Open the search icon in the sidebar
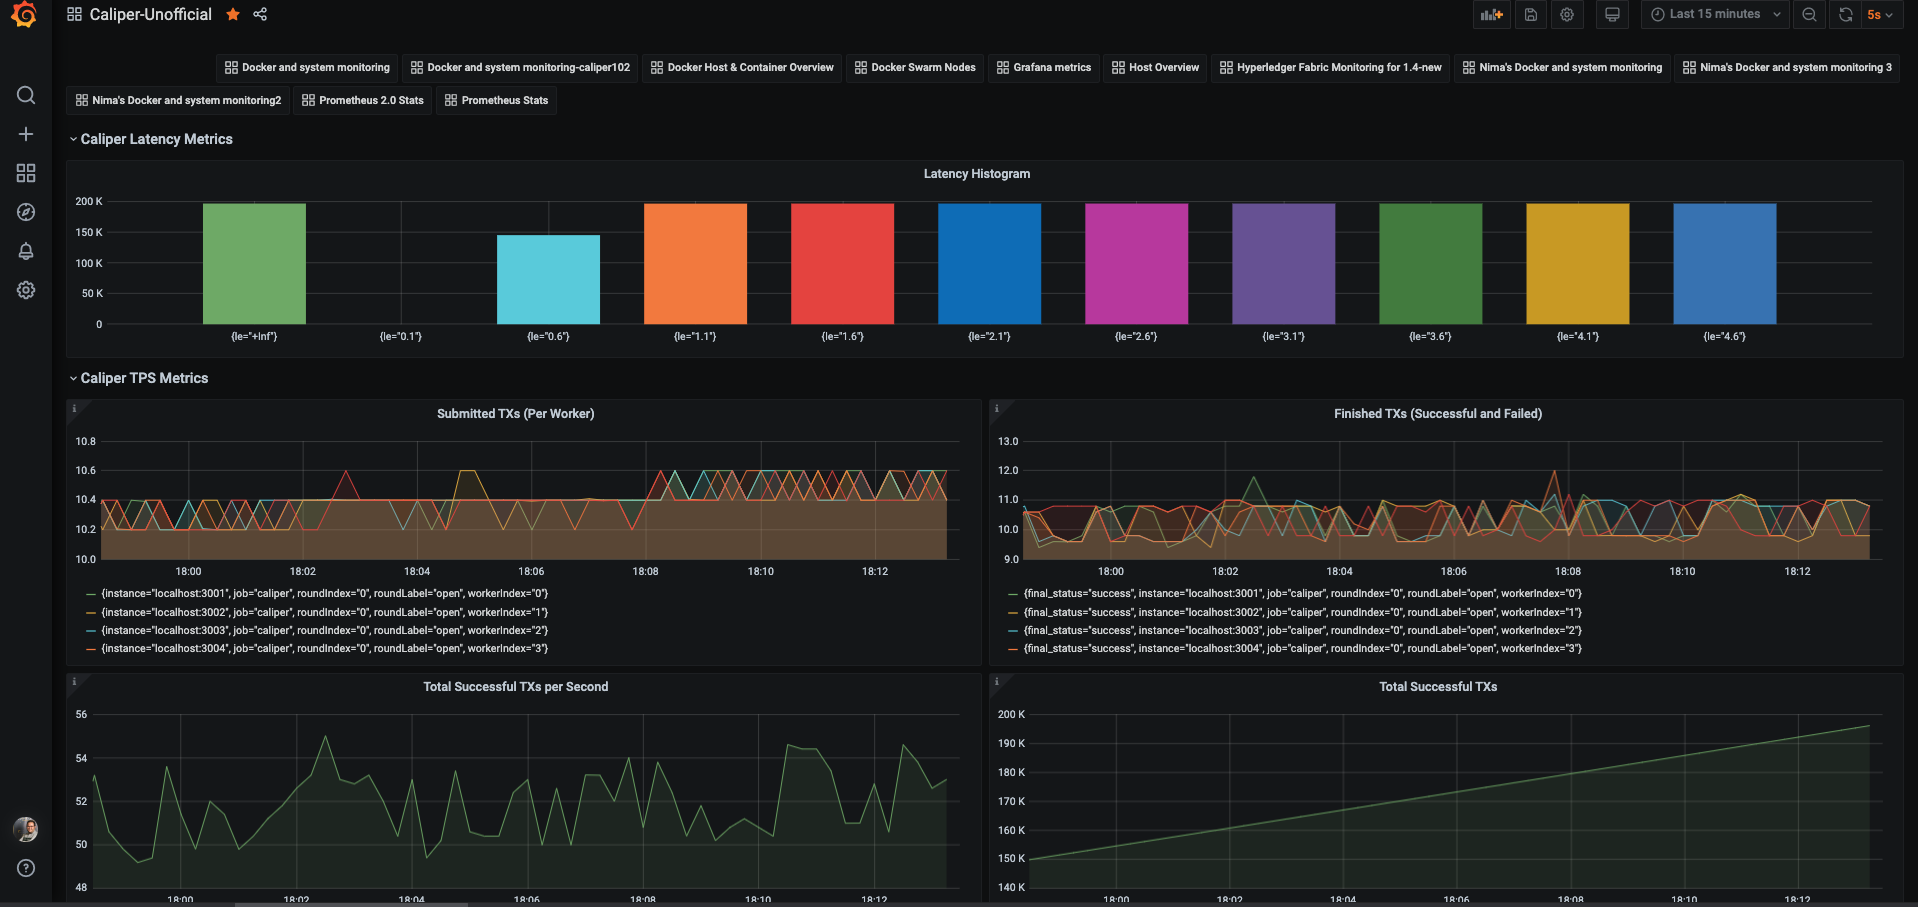The image size is (1918, 907). (26, 95)
